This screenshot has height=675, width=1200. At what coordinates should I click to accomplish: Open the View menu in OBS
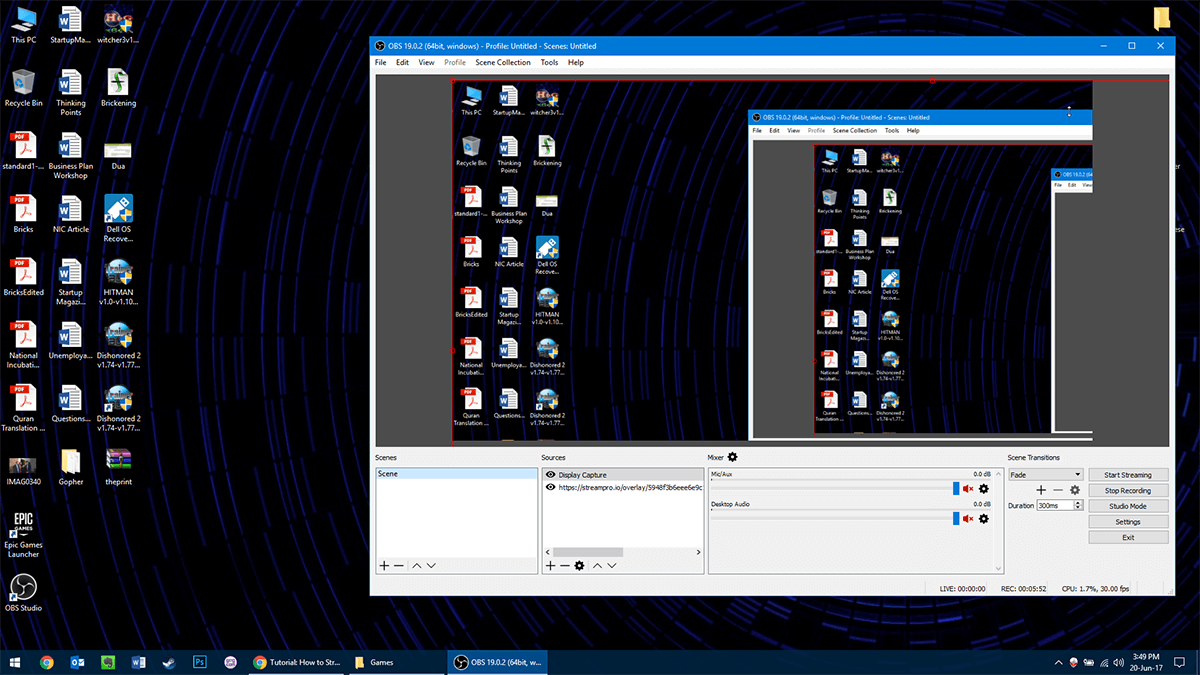(x=426, y=62)
